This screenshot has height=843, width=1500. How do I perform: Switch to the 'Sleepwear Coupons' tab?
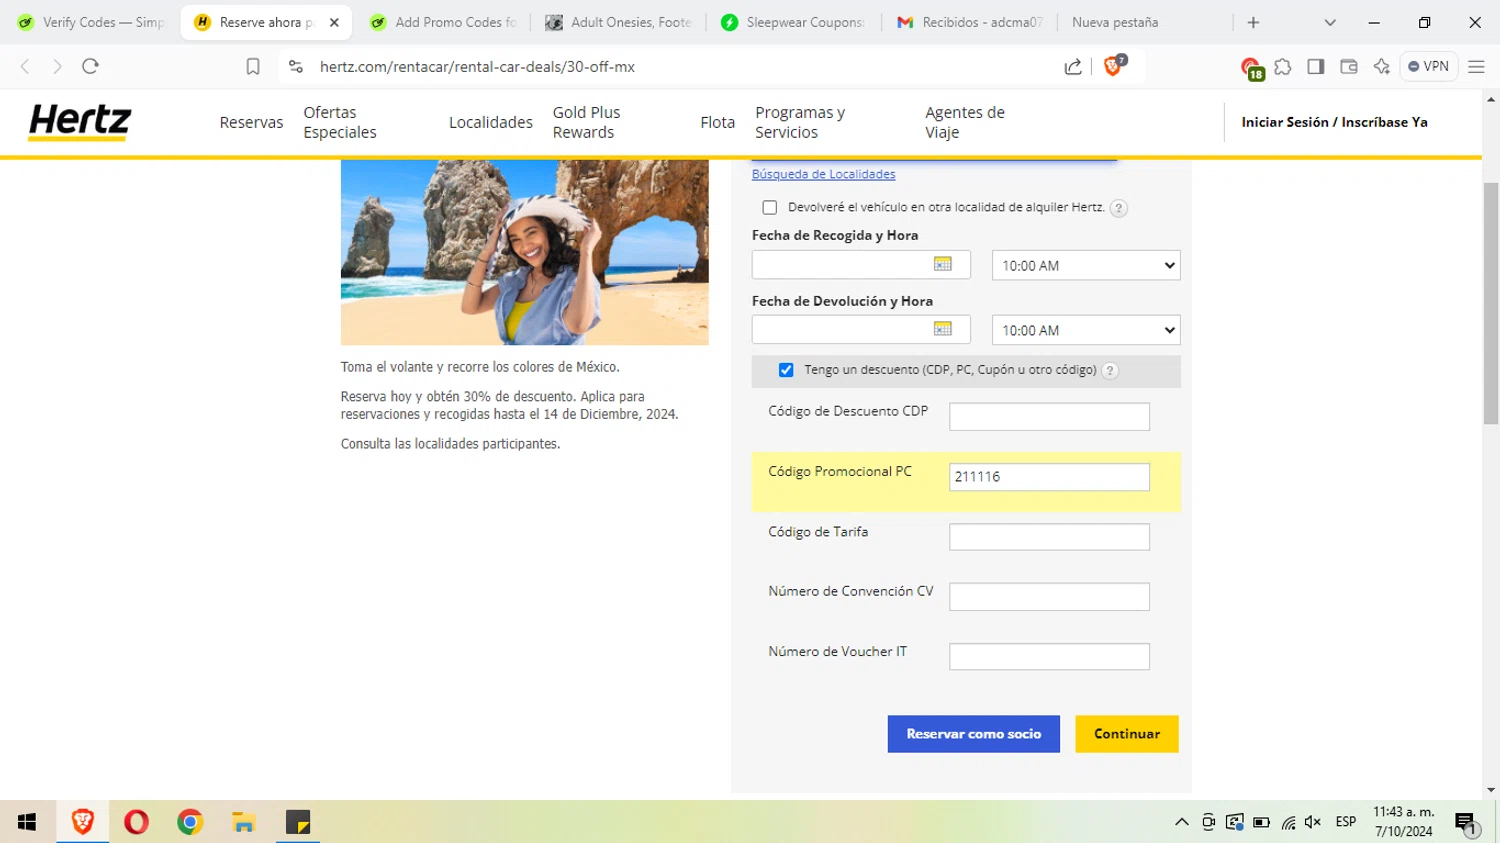pos(794,22)
